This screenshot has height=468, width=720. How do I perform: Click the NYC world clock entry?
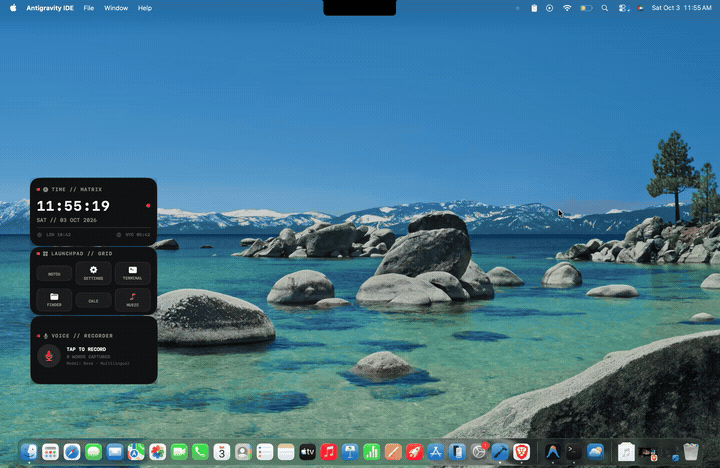coord(133,235)
